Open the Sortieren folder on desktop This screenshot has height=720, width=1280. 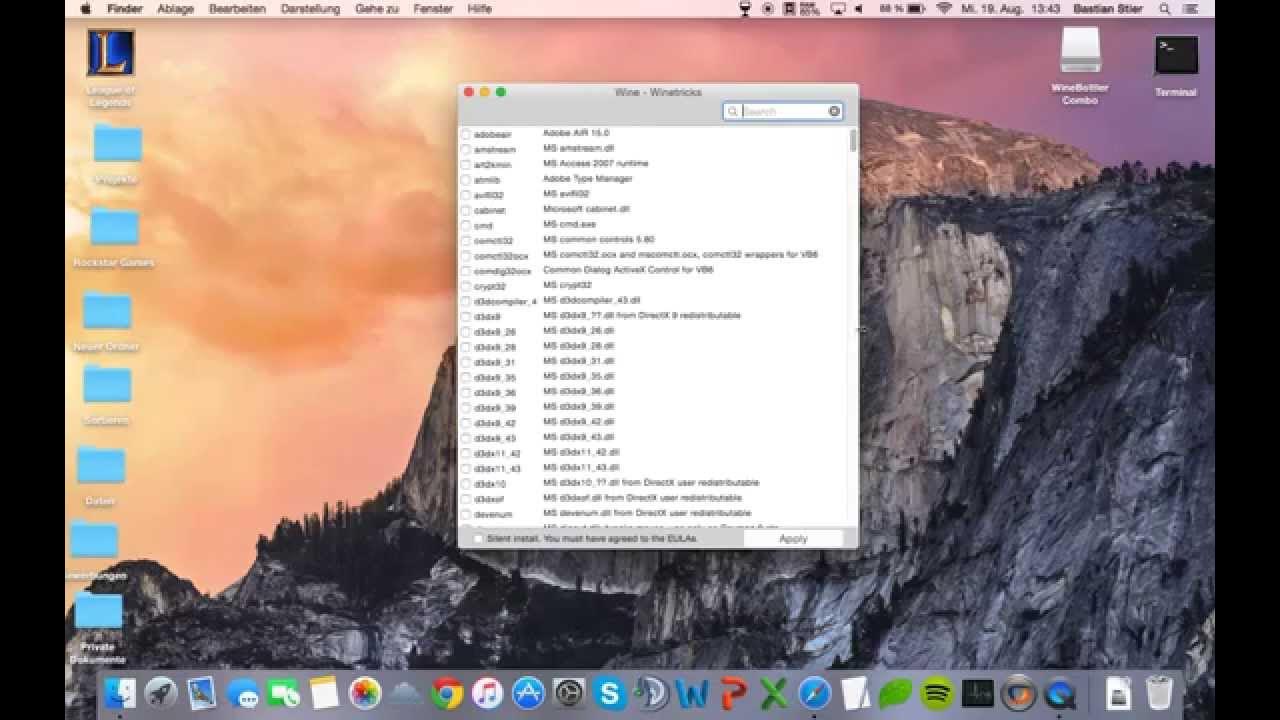107,385
